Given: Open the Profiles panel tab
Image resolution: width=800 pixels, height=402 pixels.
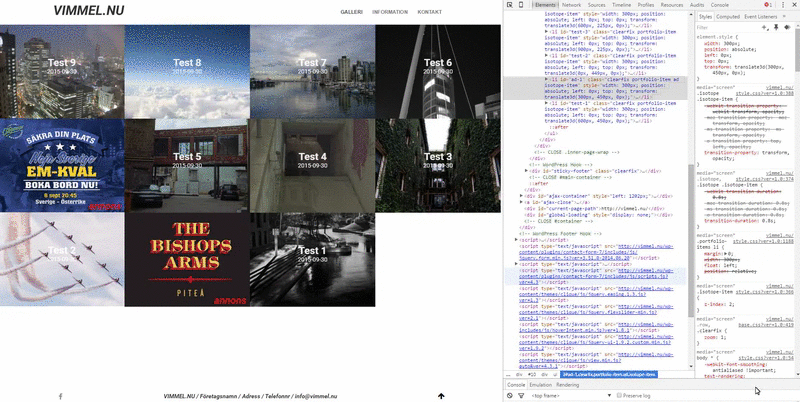Looking at the screenshot, I should coord(646,5).
